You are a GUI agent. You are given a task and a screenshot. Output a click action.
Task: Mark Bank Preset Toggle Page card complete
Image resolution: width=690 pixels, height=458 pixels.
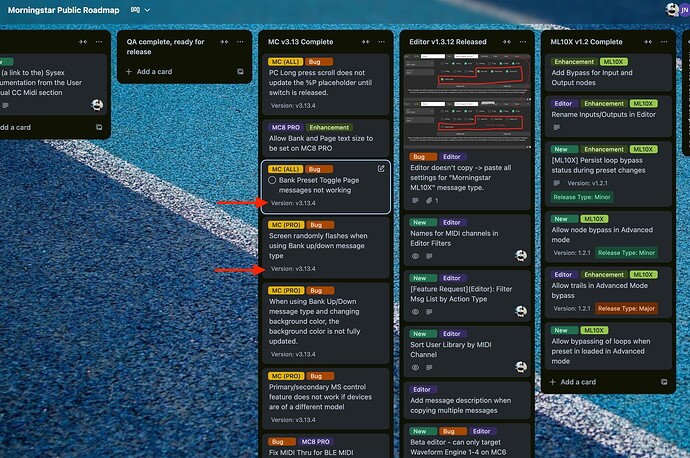click(x=272, y=180)
